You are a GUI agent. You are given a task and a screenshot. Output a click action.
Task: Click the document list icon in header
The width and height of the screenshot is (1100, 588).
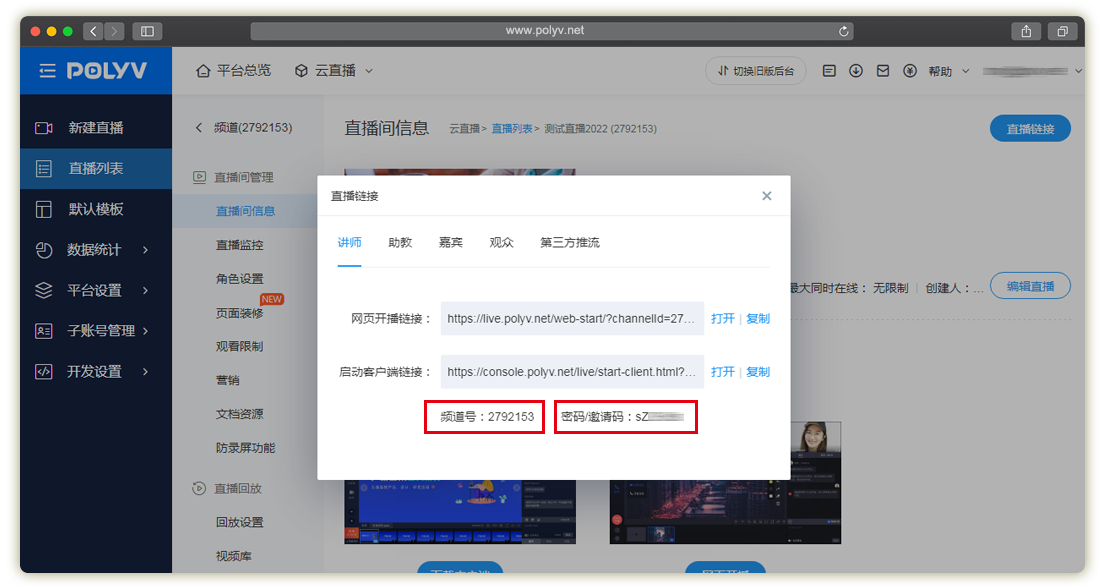(x=829, y=71)
